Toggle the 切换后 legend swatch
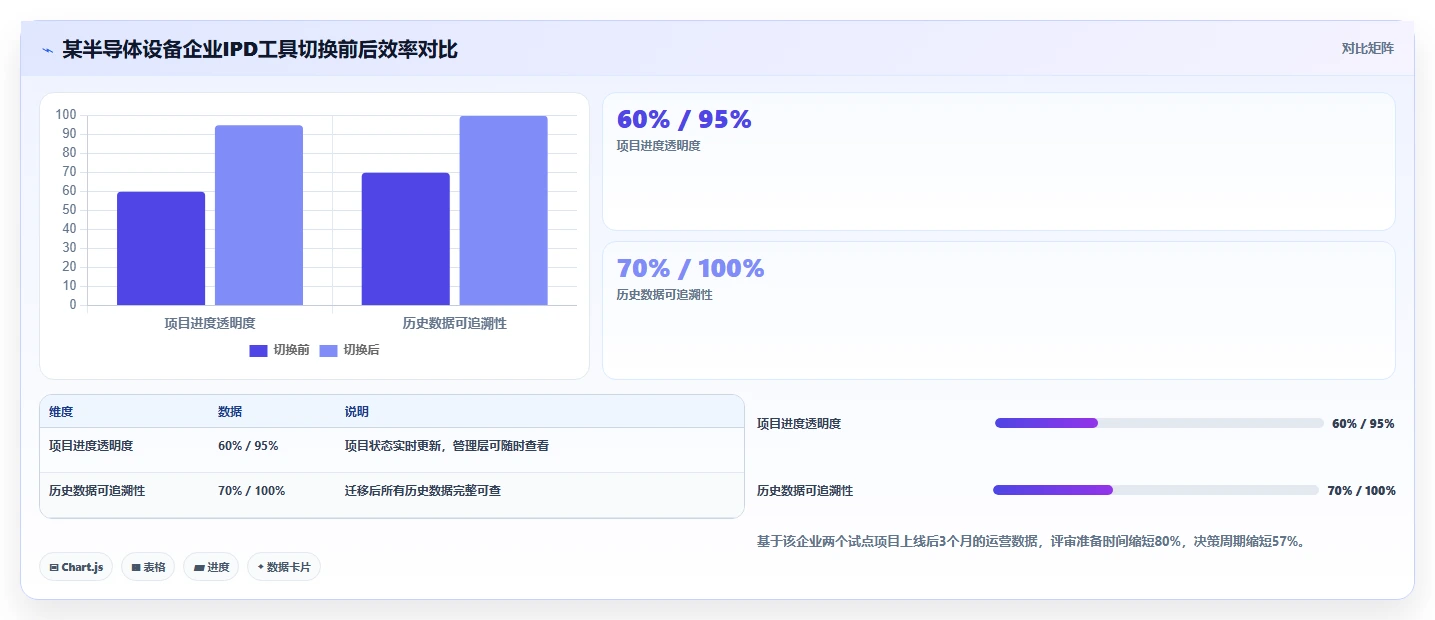This screenshot has height=620, width=1435. pos(329,350)
